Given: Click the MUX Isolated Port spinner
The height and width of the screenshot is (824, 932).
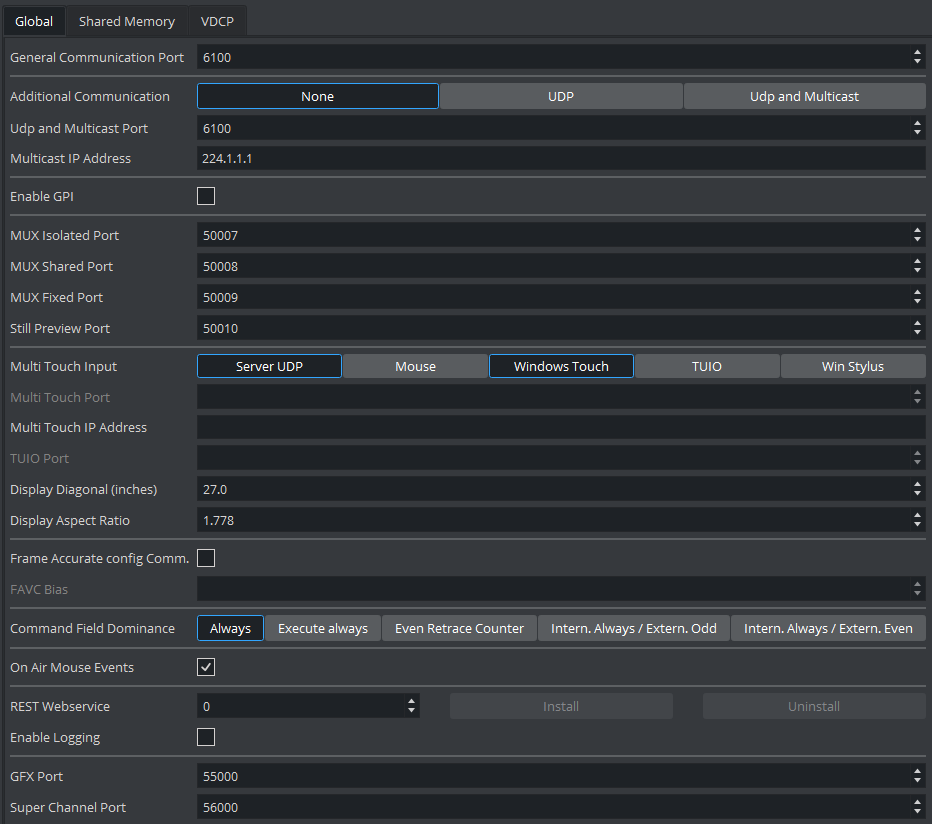Looking at the screenshot, I should point(918,235).
